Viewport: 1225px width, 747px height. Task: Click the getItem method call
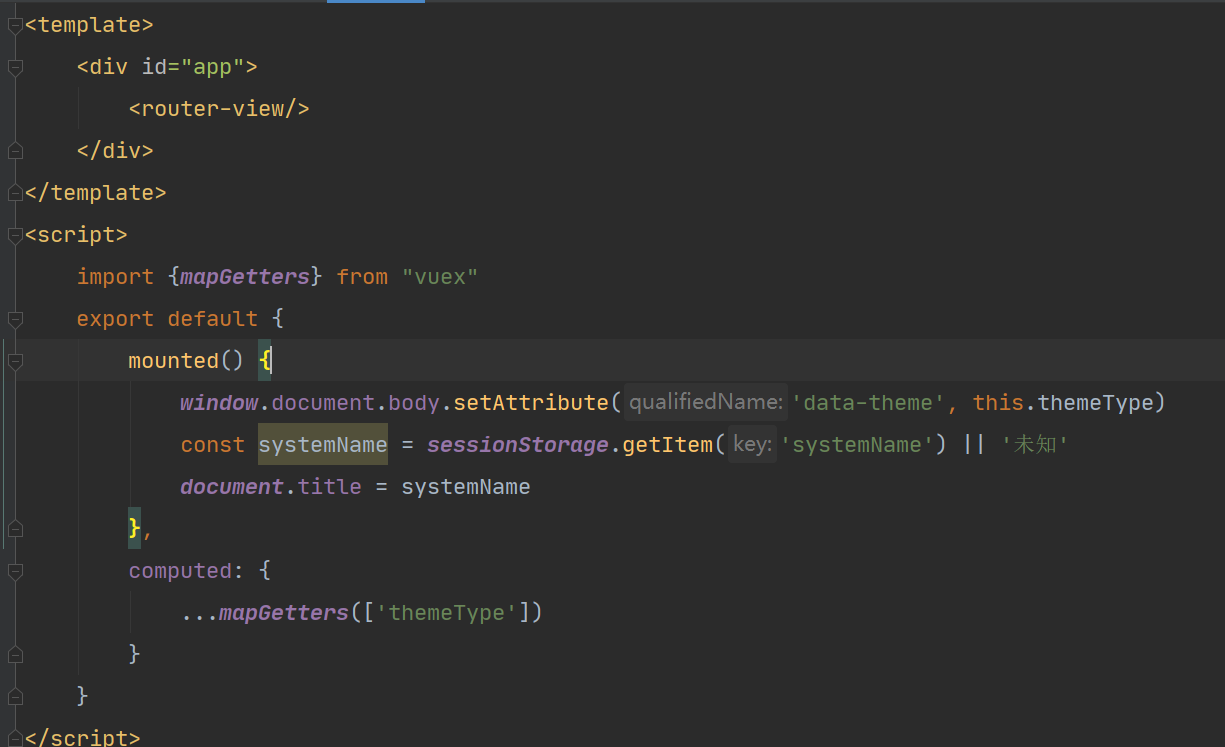coord(668,445)
